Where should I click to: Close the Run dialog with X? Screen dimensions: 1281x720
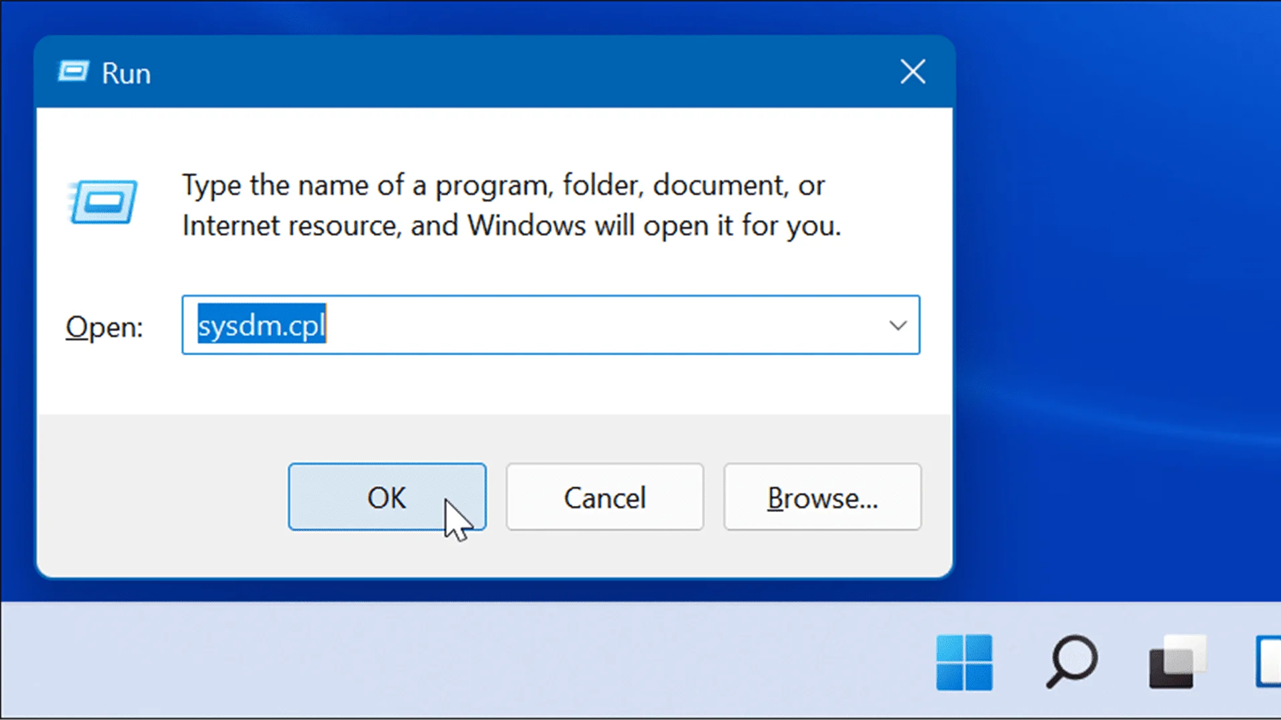tap(913, 72)
